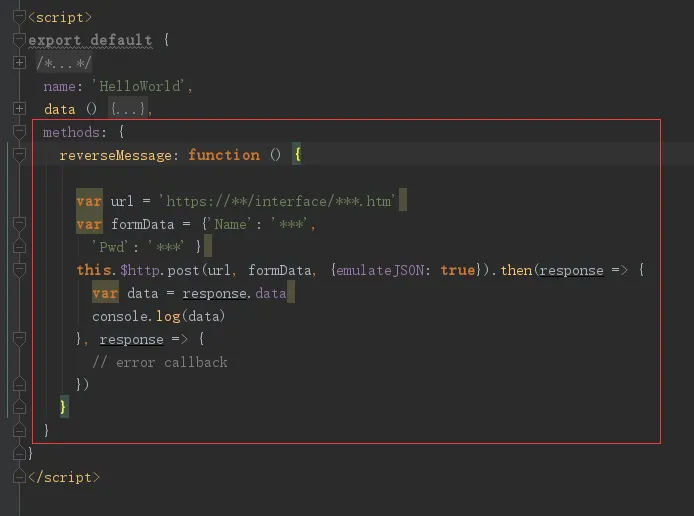694x516 pixels.
Task: Click the 'export default' keywords
Action: coord(90,40)
